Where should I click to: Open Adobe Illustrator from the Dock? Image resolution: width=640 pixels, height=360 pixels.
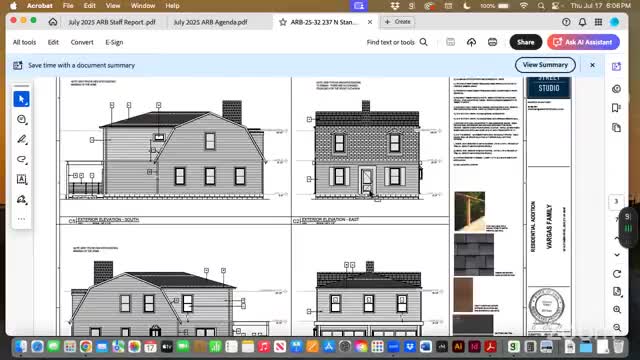pos(458,347)
